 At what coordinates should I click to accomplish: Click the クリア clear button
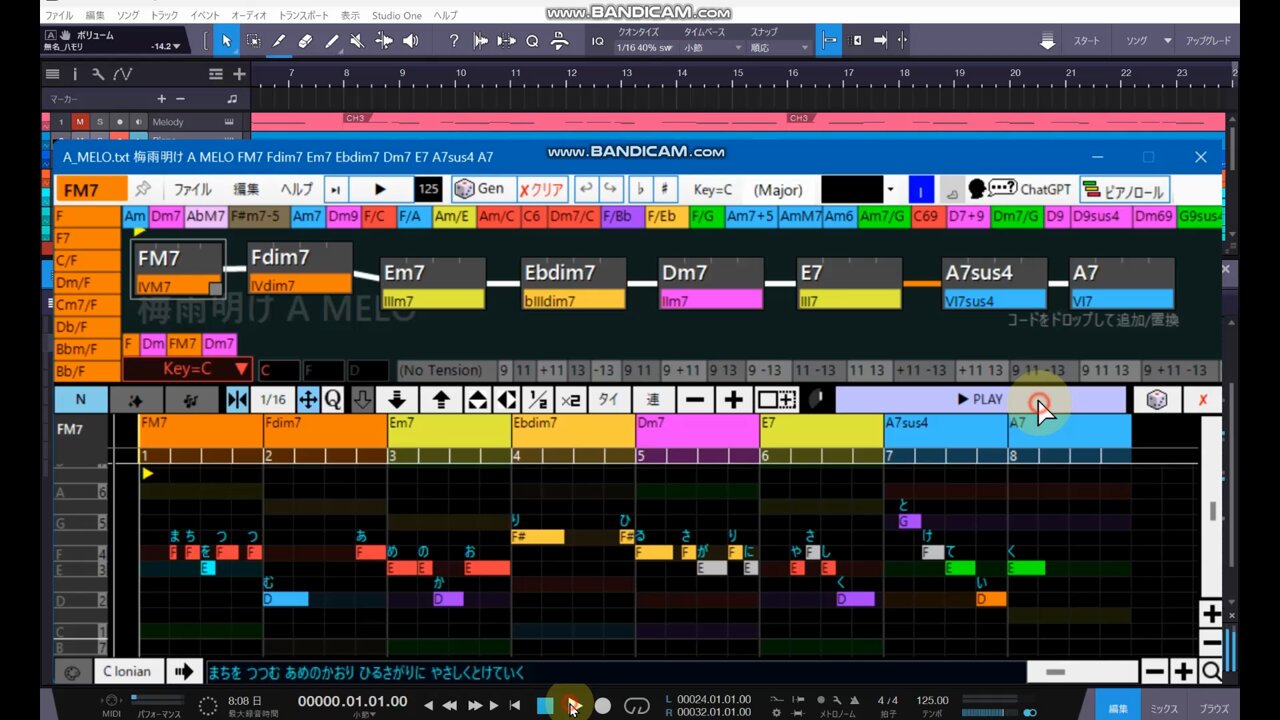(x=543, y=189)
